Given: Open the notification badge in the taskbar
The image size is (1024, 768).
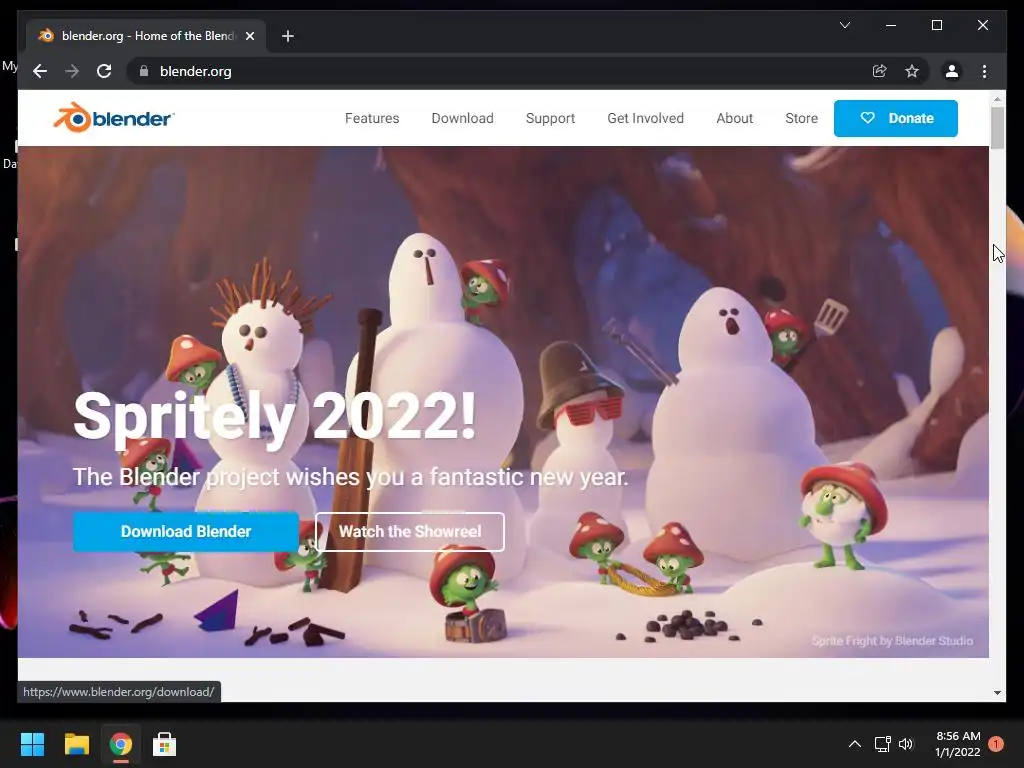Looking at the screenshot, I should pos(996,744).
